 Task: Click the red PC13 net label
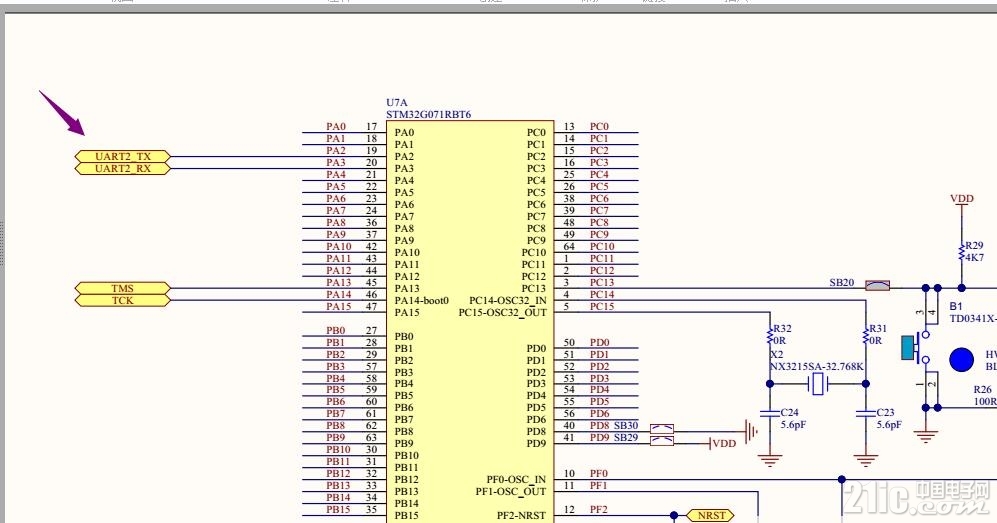602,282
